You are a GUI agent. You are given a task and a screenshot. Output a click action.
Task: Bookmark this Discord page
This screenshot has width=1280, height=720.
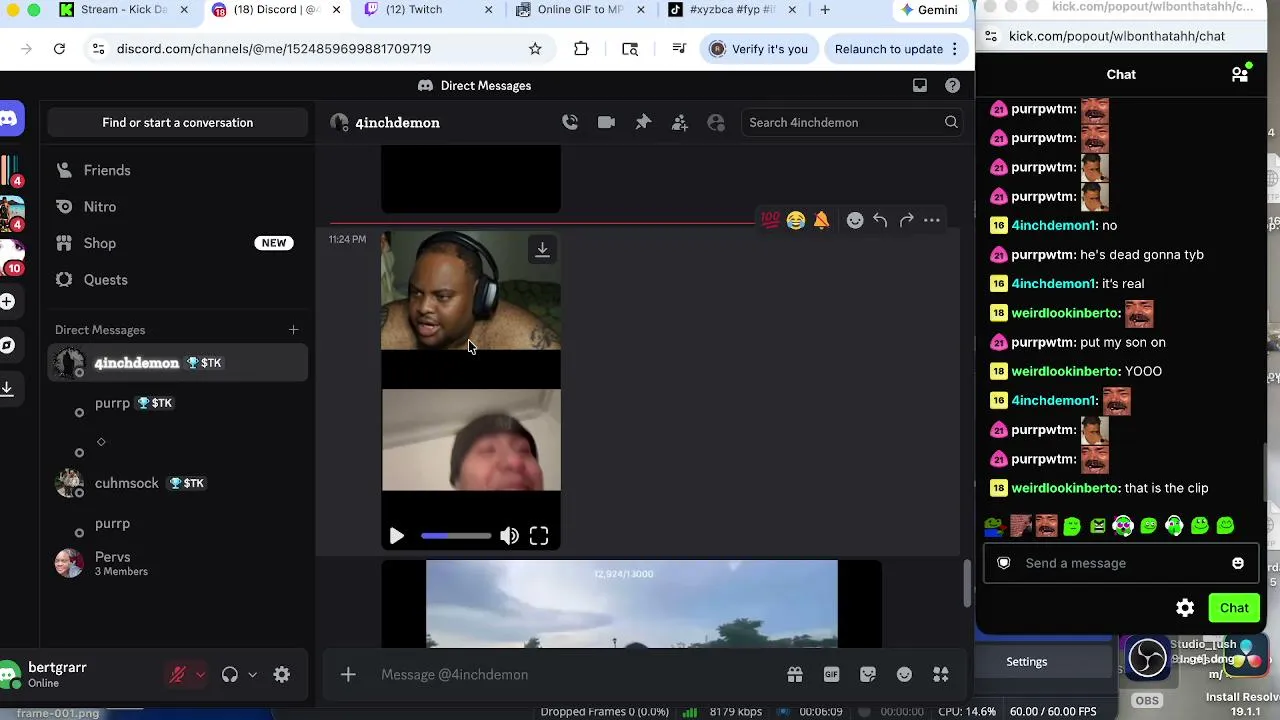pos(535,49)
